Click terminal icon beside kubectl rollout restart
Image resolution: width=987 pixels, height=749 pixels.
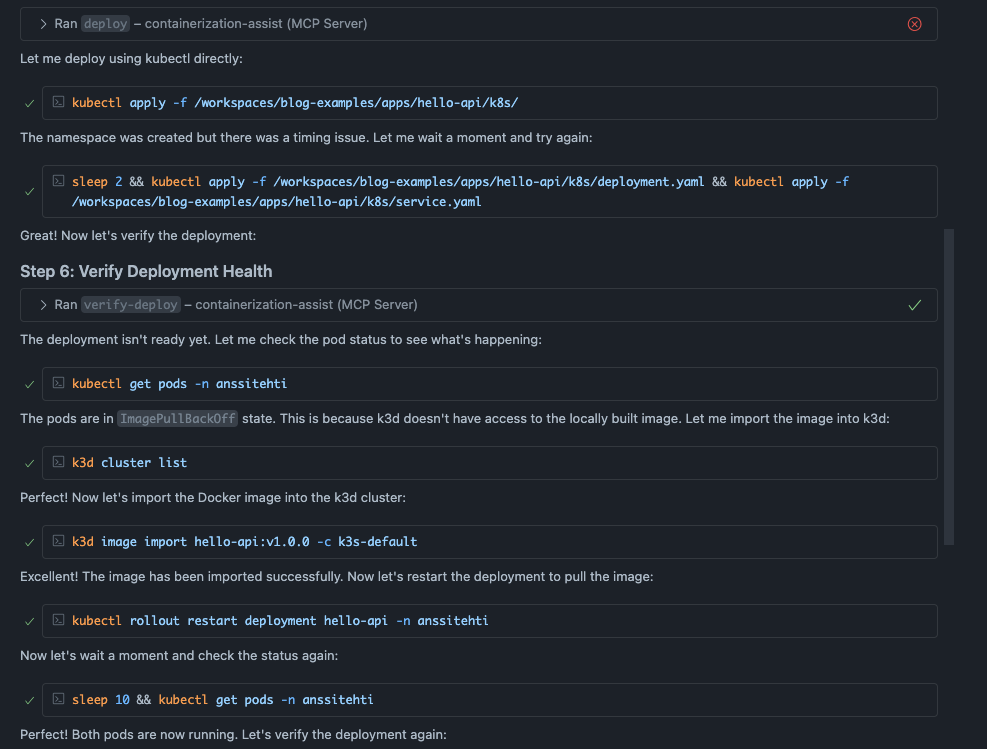click(x=59, y=621)
